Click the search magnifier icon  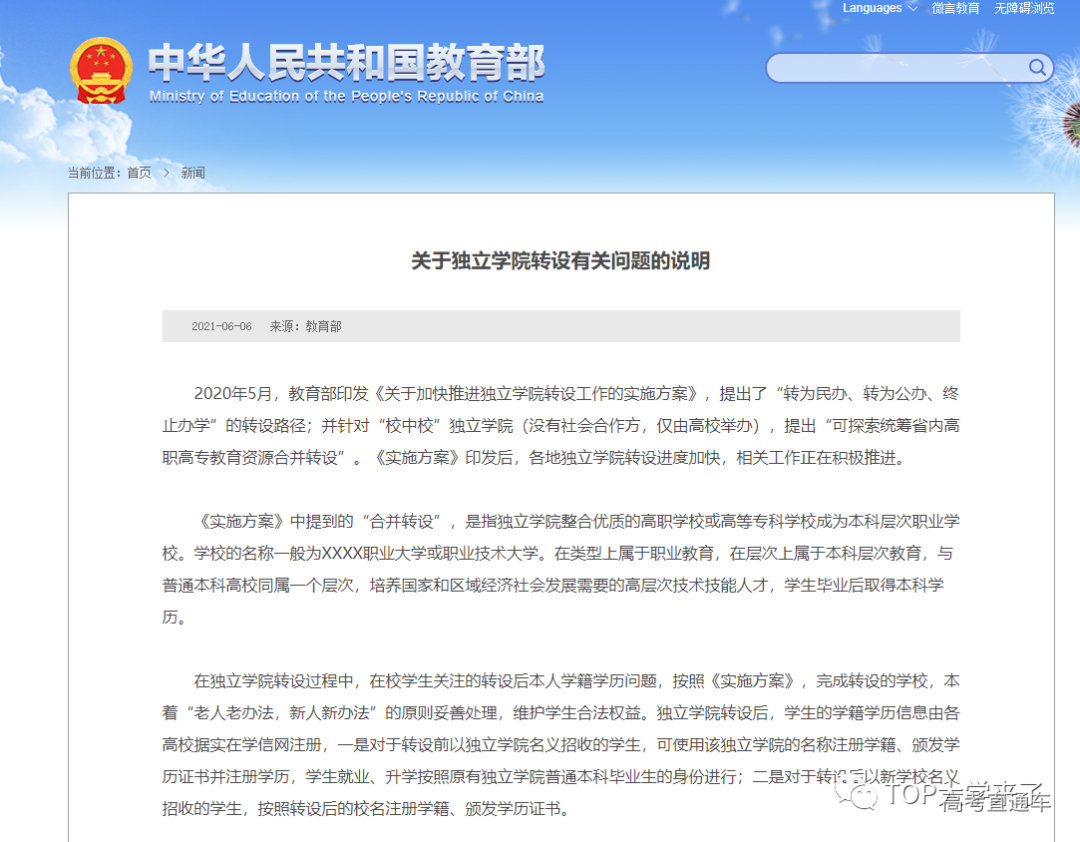click(1037, 68)
